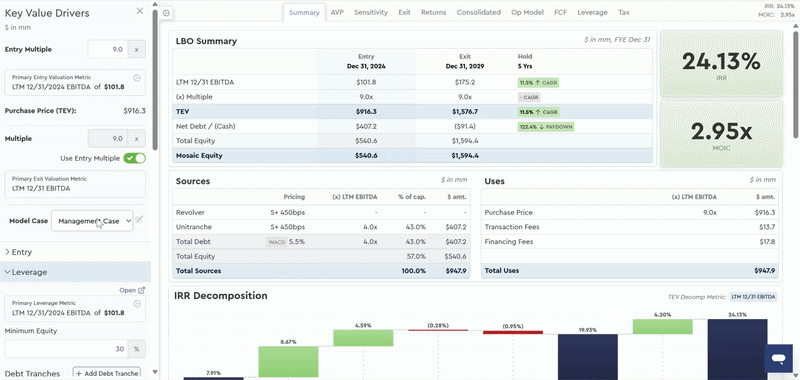Toggle the Use Entry Multiple switch
This screenshot has width=800, height=380.
click(135, 158)
